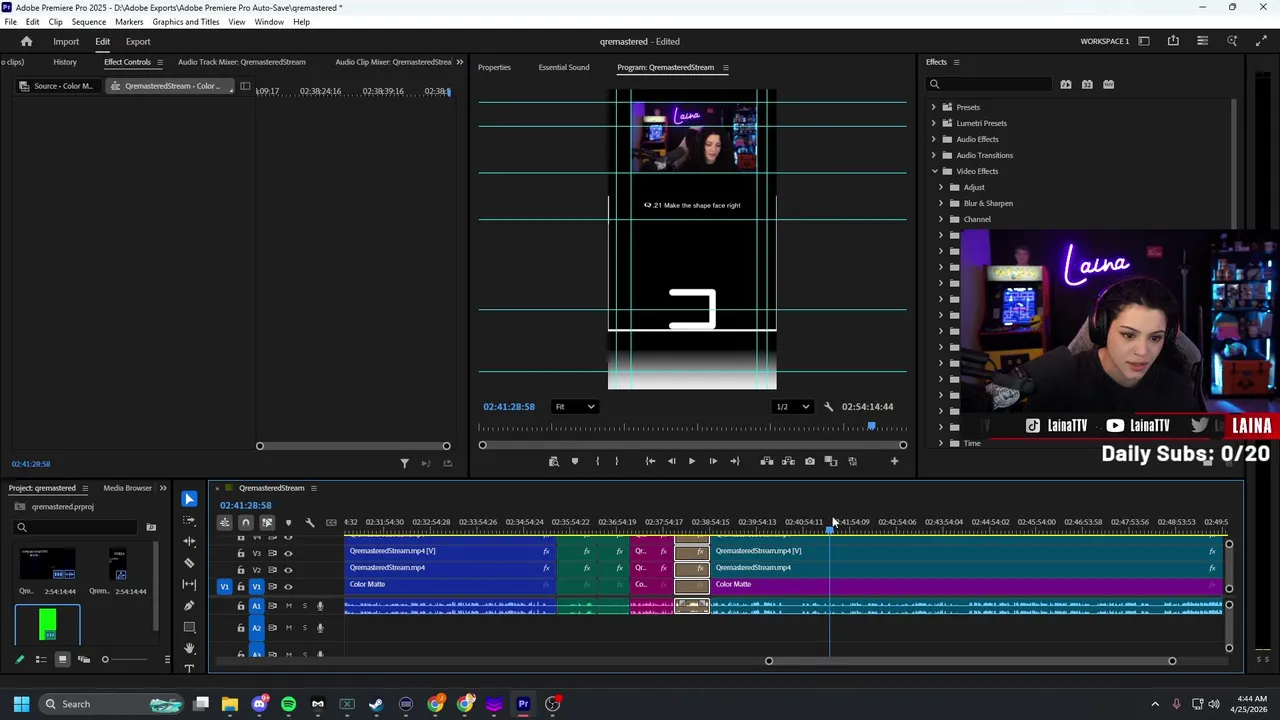The height and width of the screenshot is (720, 1280).
Task: Switch to the Essential Sound tab
Action: (x=564, y=67)
